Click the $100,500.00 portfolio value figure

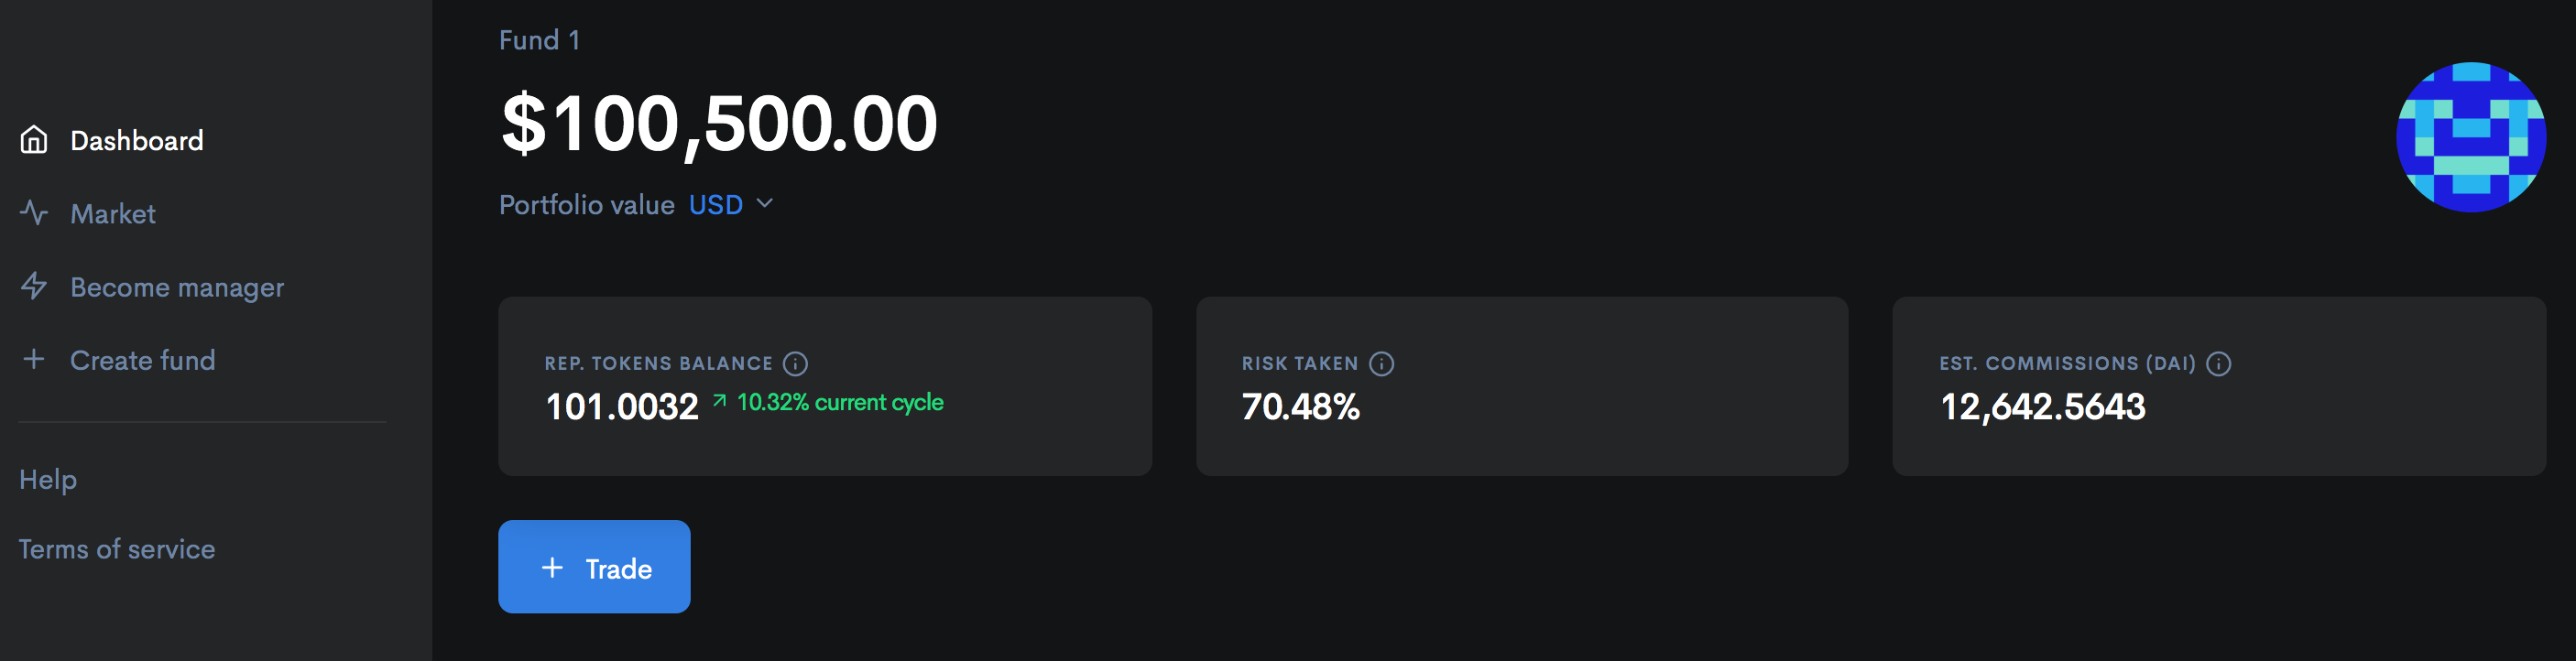pyautogui.click(x=719, y=124)
